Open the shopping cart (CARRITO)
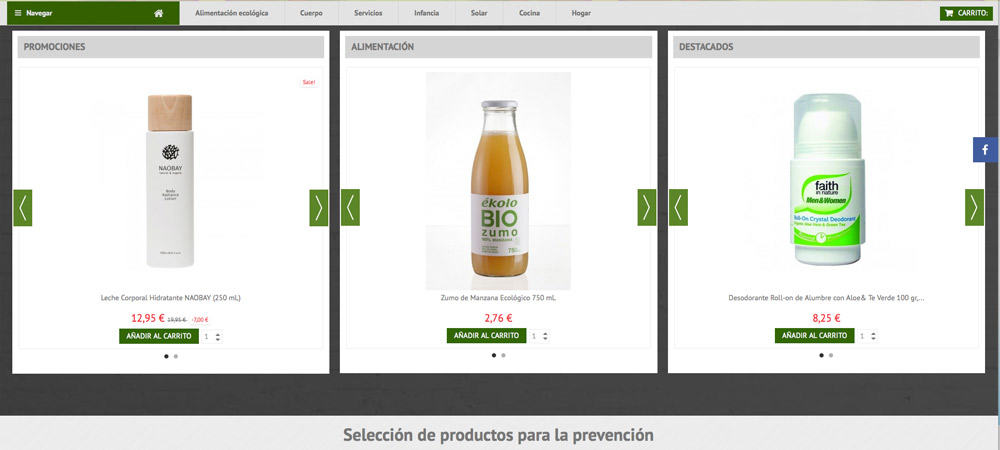Image resolution: width=1000 pixels, height=450 pixels. [966, 13]
